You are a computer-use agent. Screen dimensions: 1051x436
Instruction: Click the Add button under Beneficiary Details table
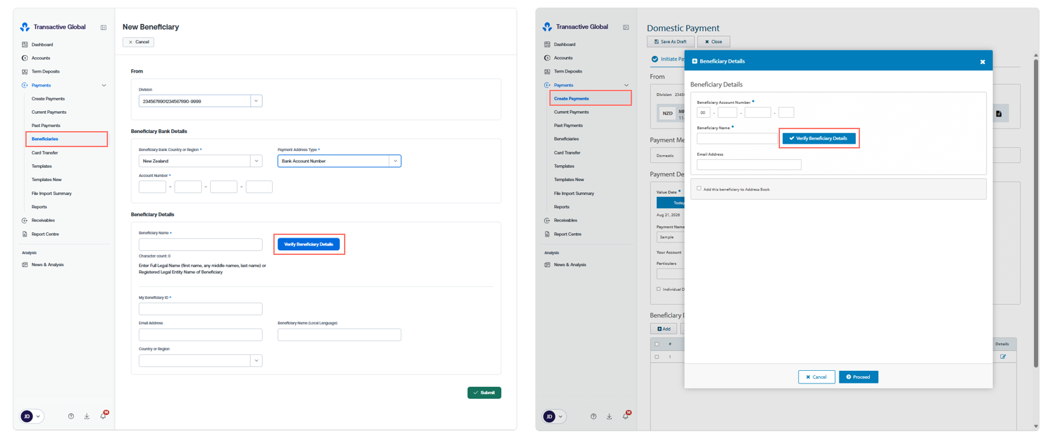[x=664, y=329]
